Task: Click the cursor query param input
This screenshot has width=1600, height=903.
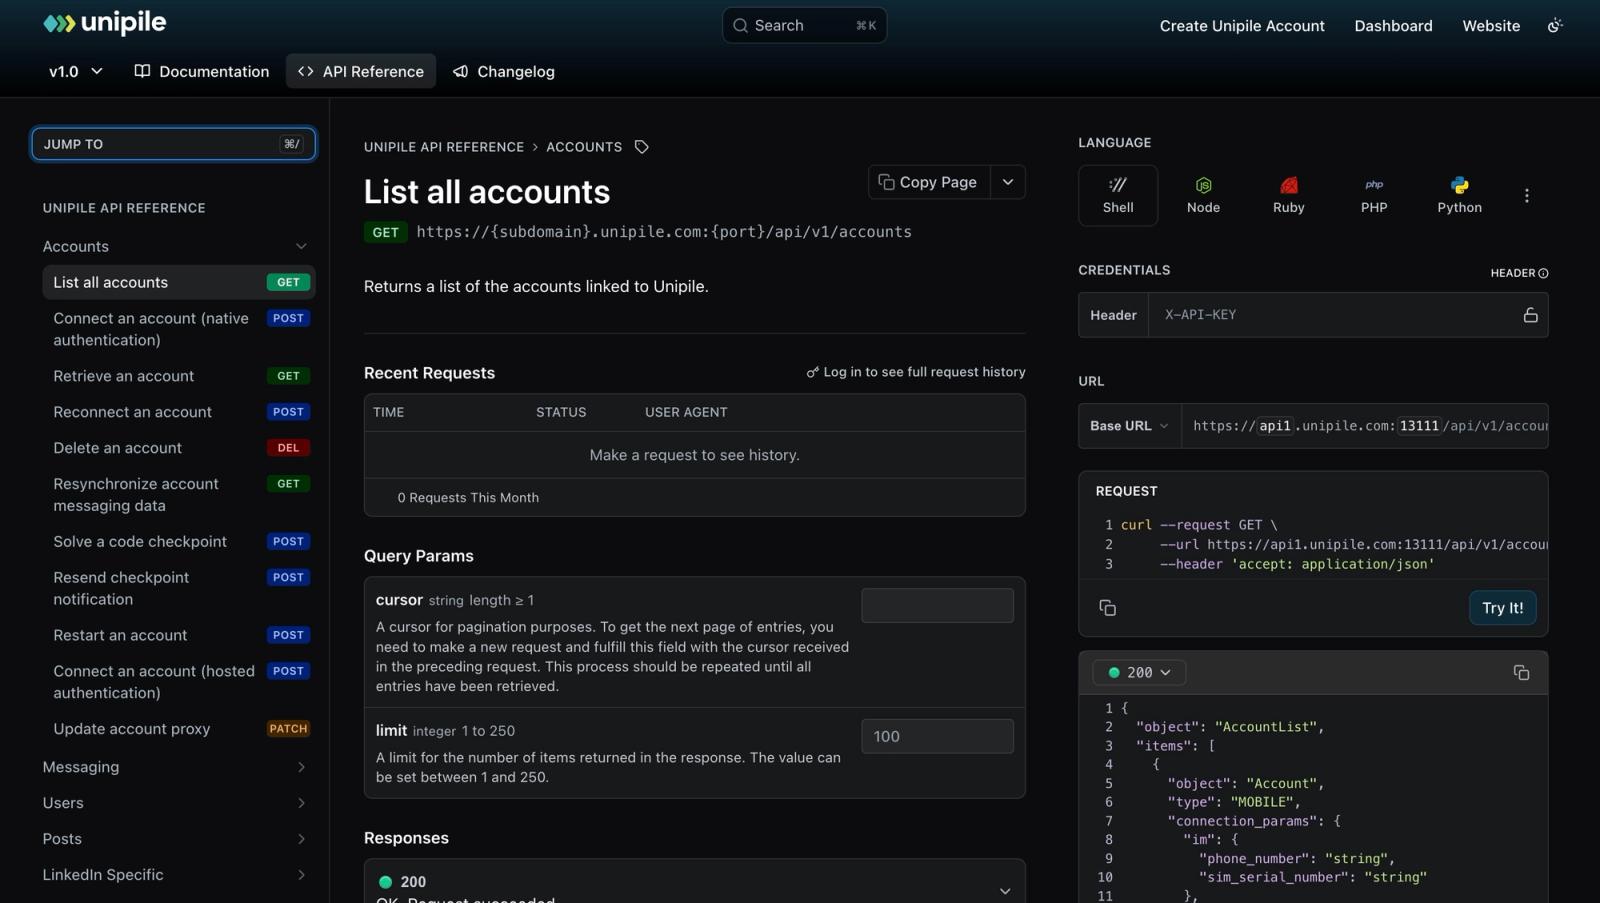Action: click(x=937, y=605)
